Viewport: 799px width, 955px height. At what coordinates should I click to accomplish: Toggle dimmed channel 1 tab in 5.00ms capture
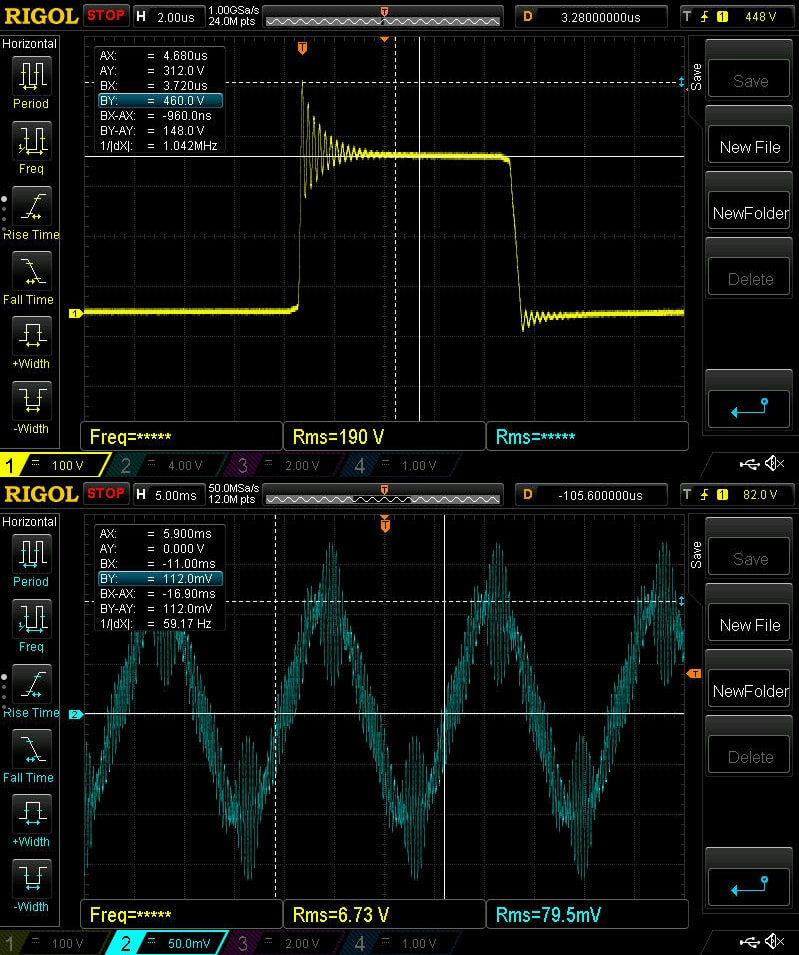pyautogui.click(x=52, y=943)
